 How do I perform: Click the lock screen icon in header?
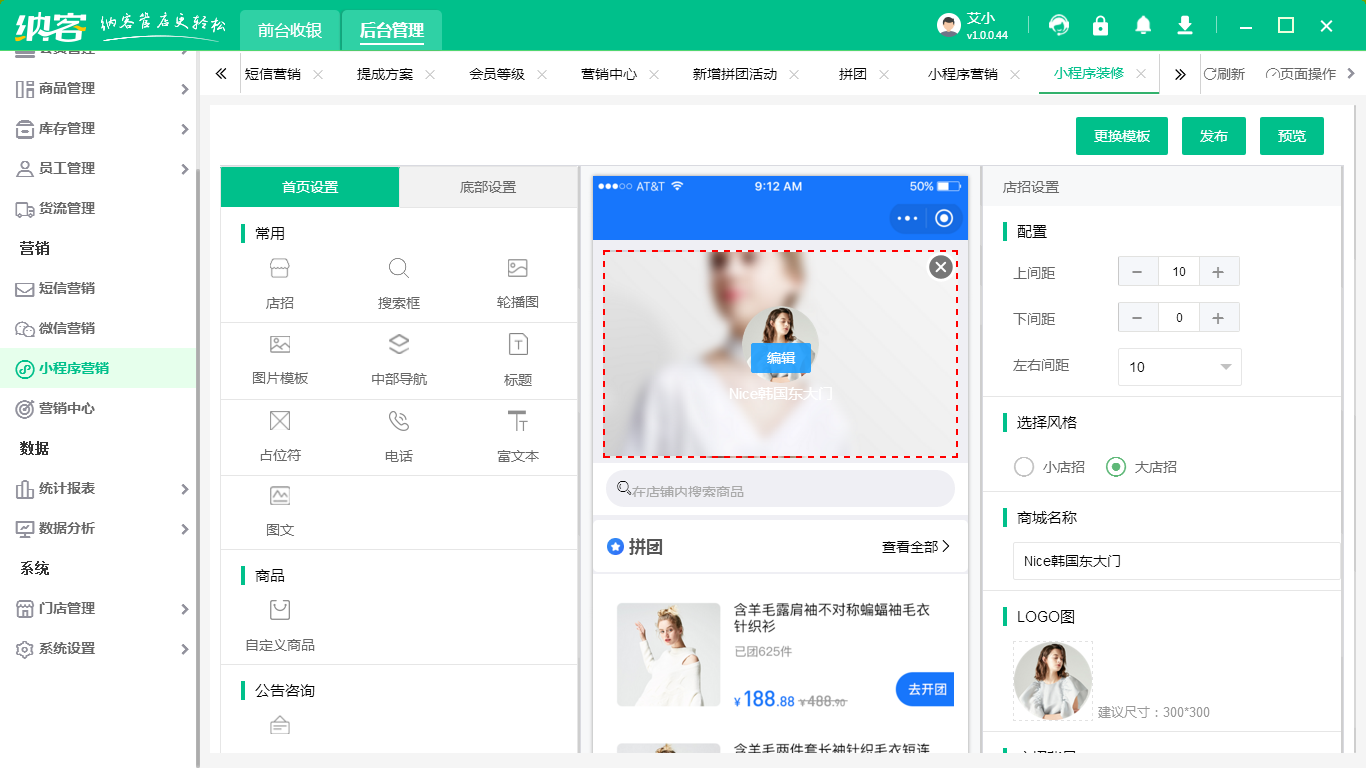(1100, 25)
